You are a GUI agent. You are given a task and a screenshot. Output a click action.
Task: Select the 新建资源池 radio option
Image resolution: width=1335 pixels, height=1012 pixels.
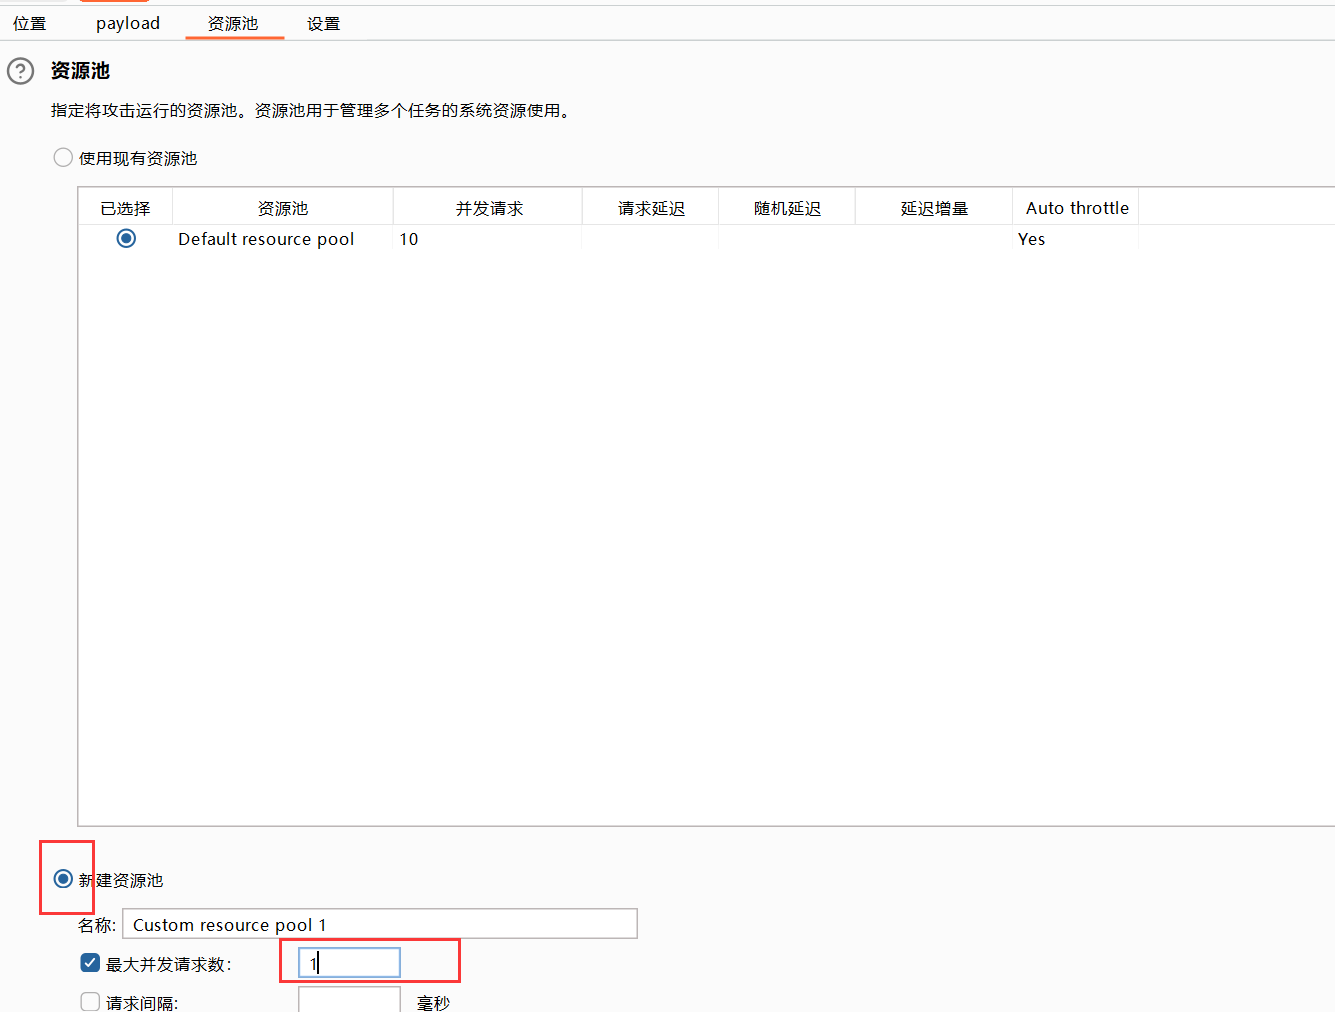[x=63, y=879]
